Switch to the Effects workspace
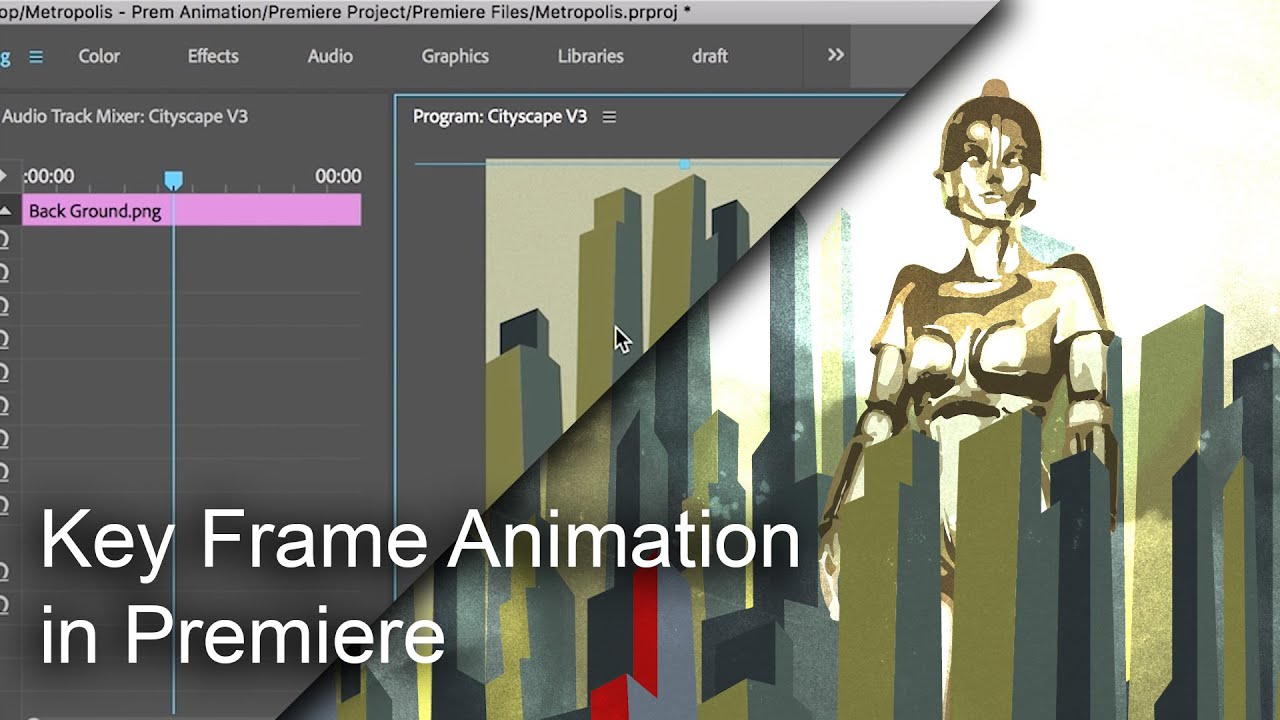This screenshot has height=720, width=1280. 213,56
